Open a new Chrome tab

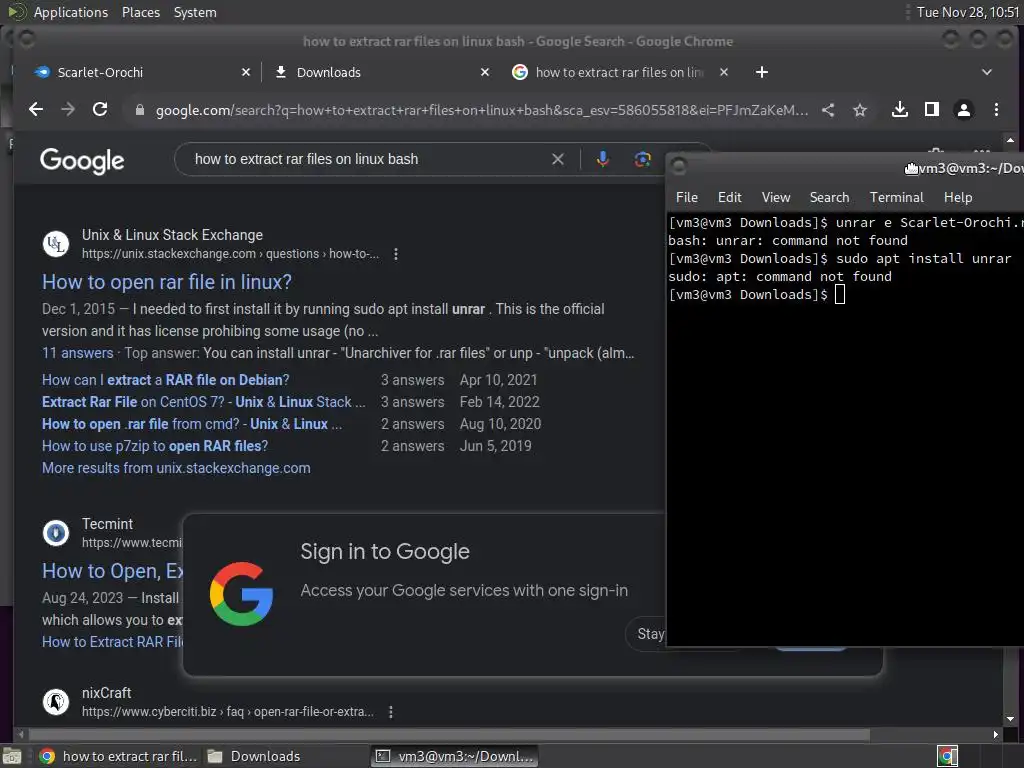761,72
